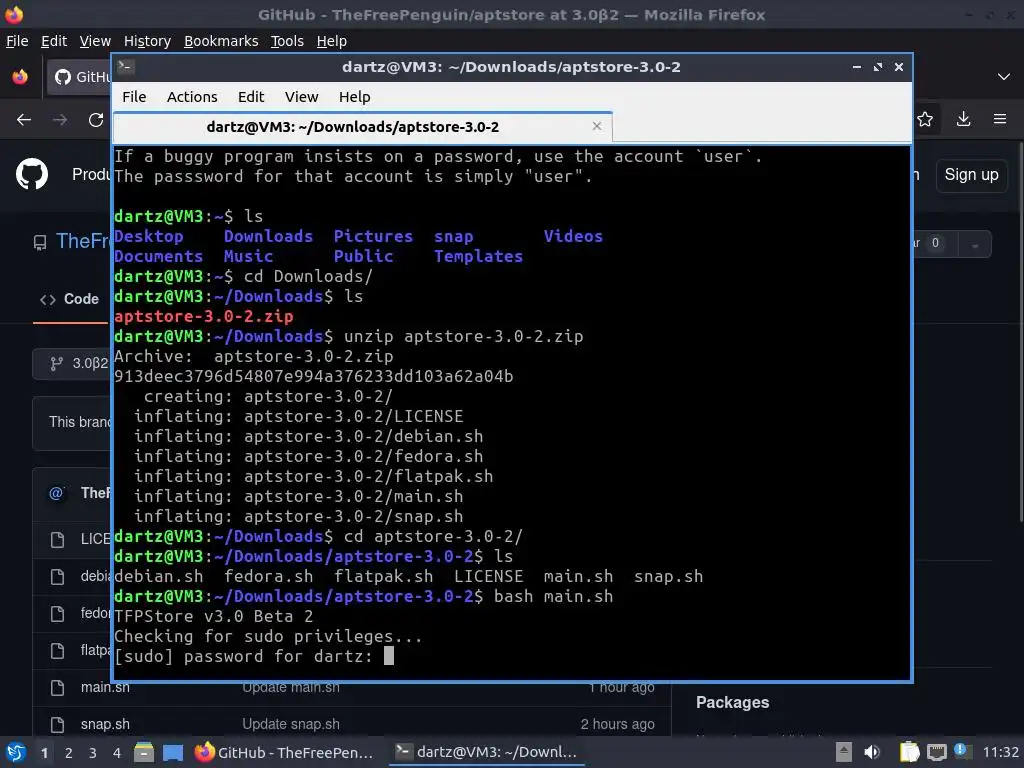Open Firefox hamburger application menu
1024x768 pixels.
[1000, 119]
